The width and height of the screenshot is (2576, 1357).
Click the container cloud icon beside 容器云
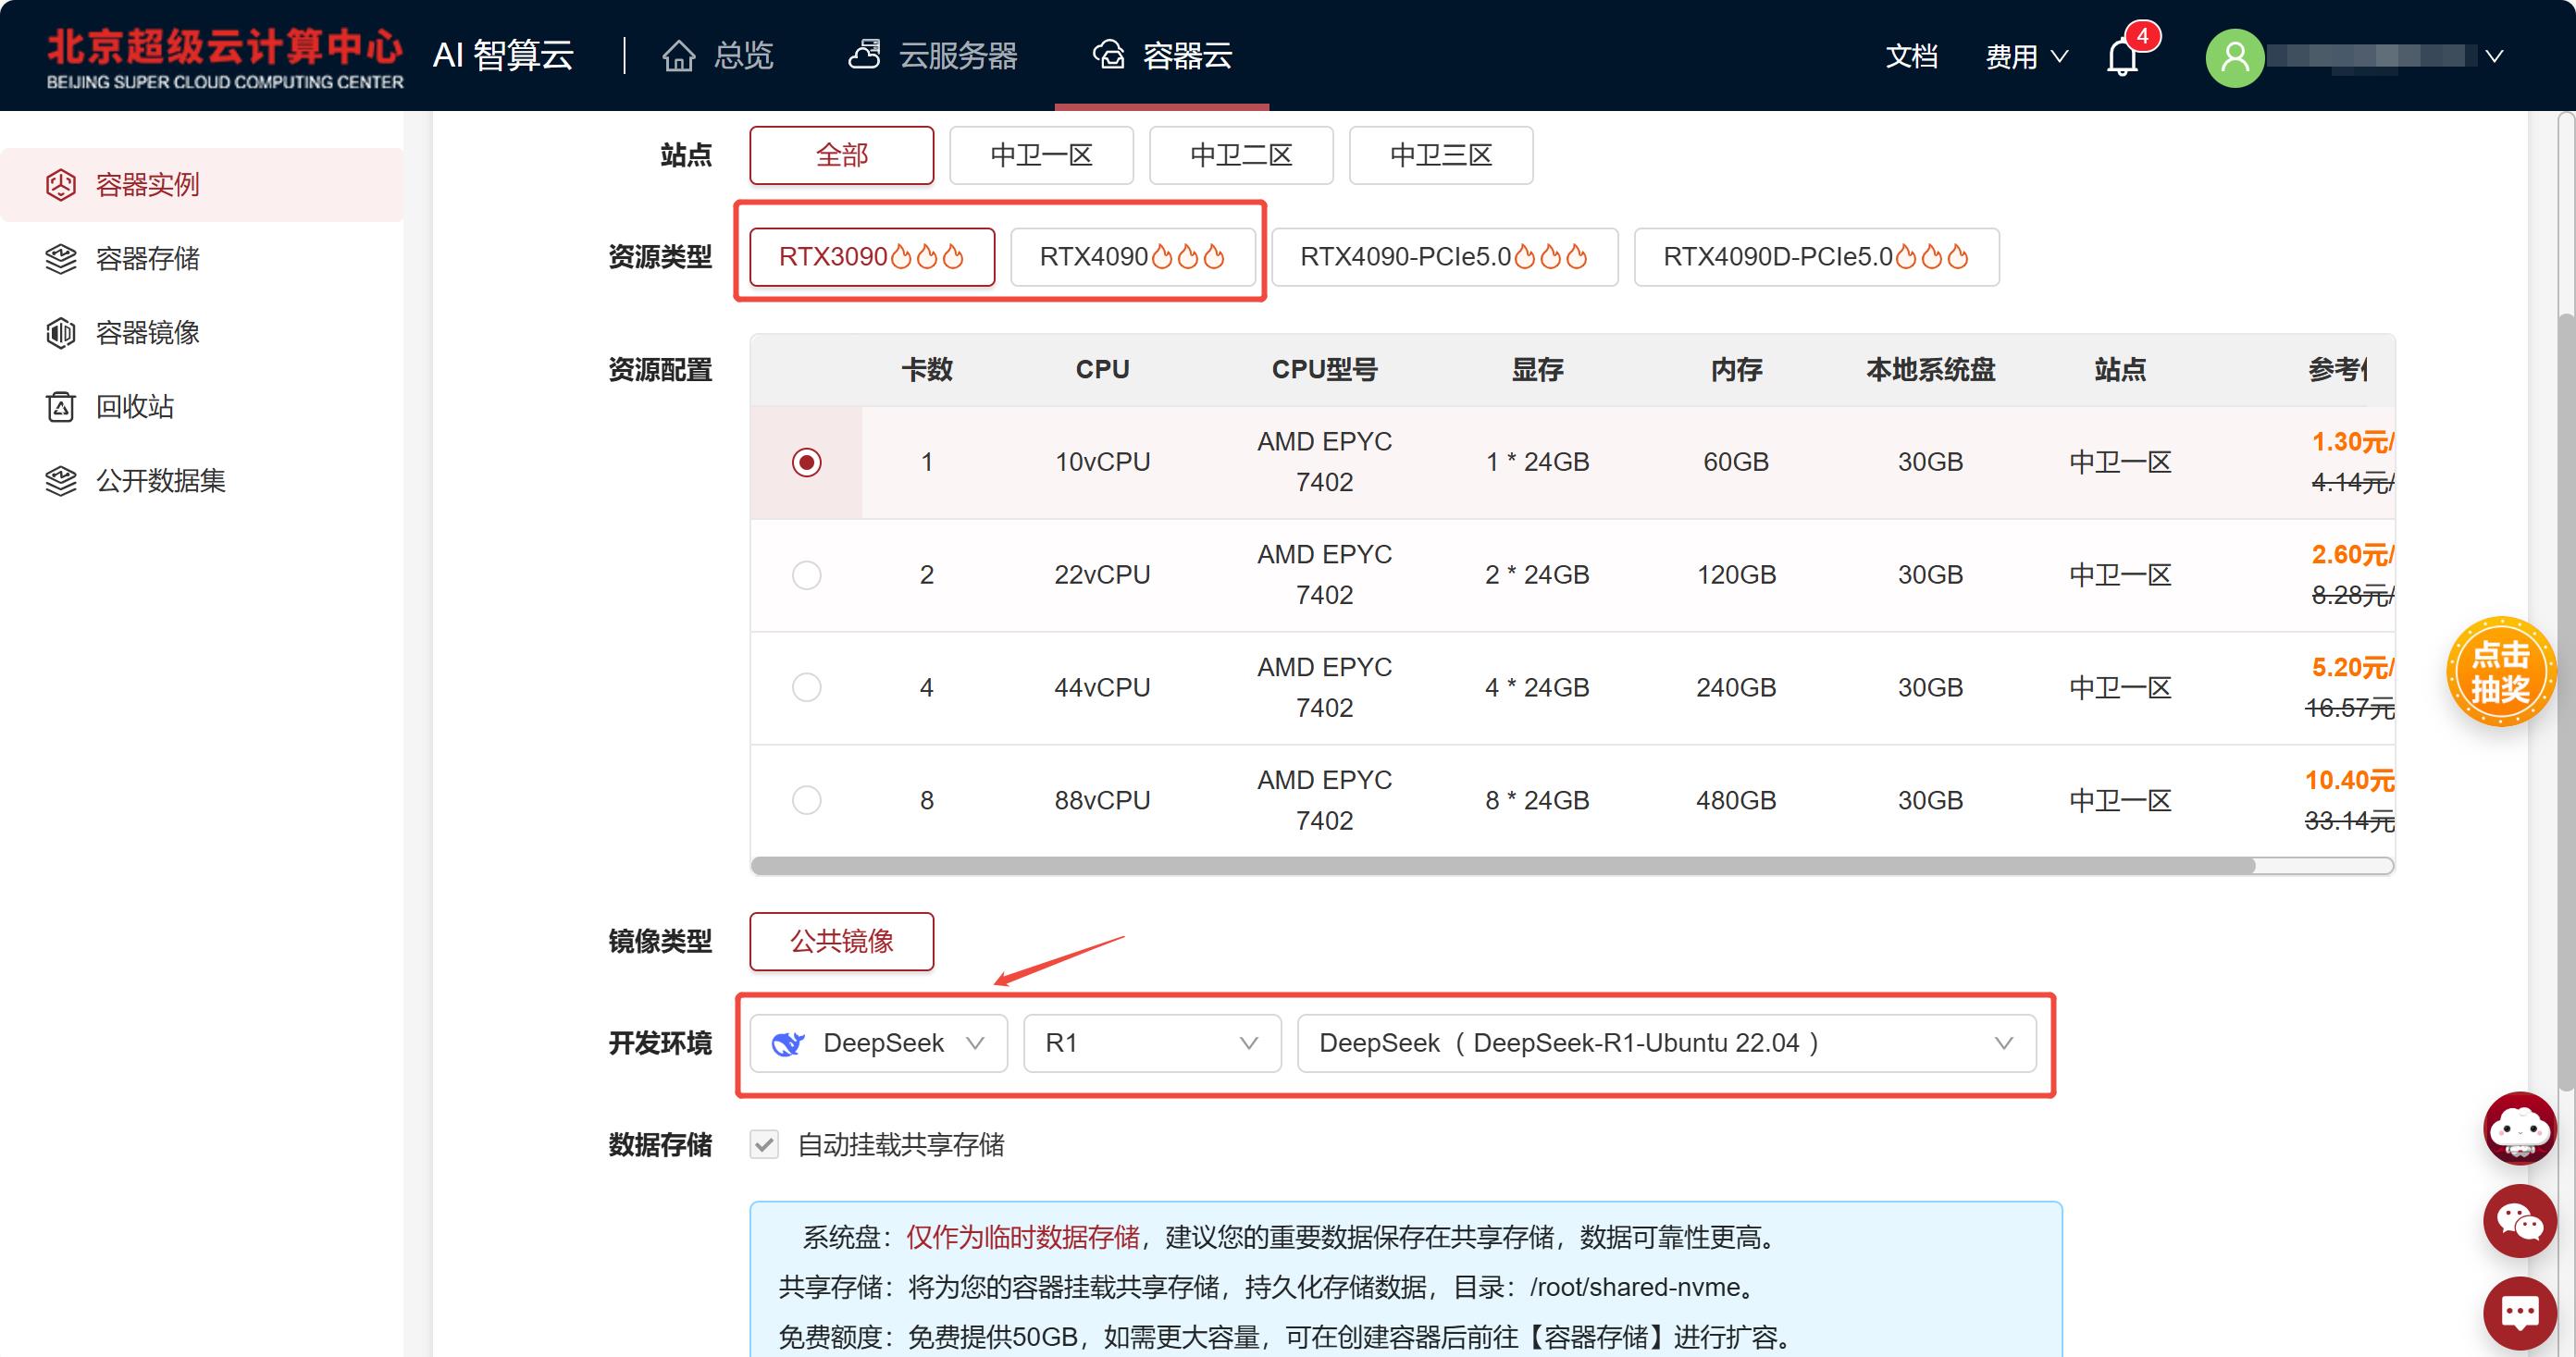tap(1109, 55)
